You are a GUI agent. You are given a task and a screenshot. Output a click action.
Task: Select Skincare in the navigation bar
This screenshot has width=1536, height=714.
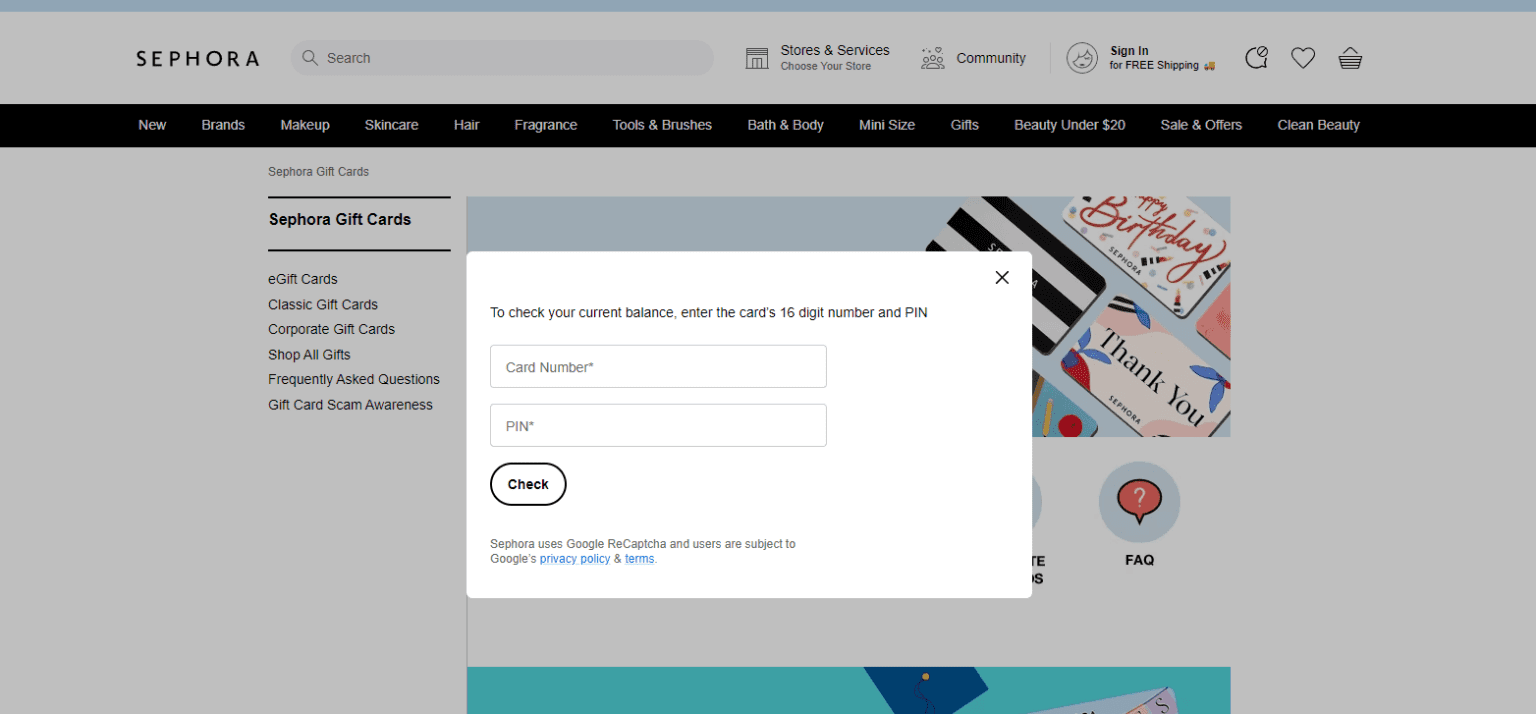[x=391, y=125]
